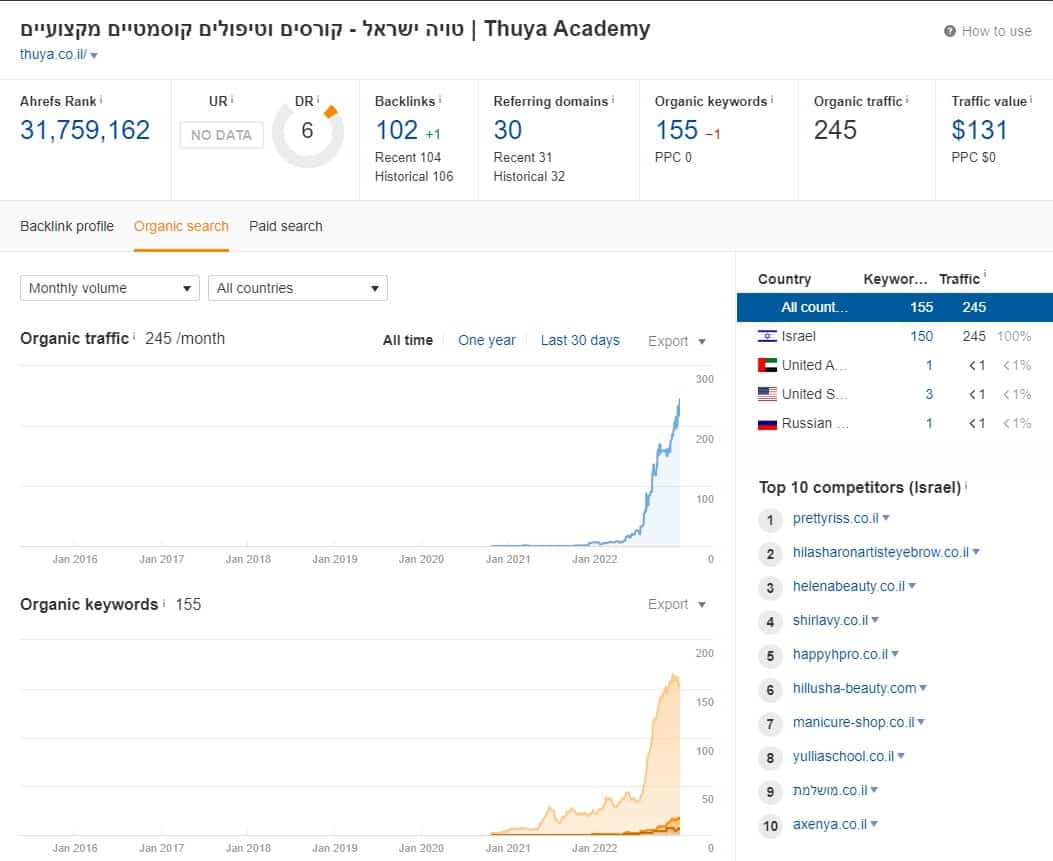Open Export menu for Organic traffic chart

pos(676,341)
